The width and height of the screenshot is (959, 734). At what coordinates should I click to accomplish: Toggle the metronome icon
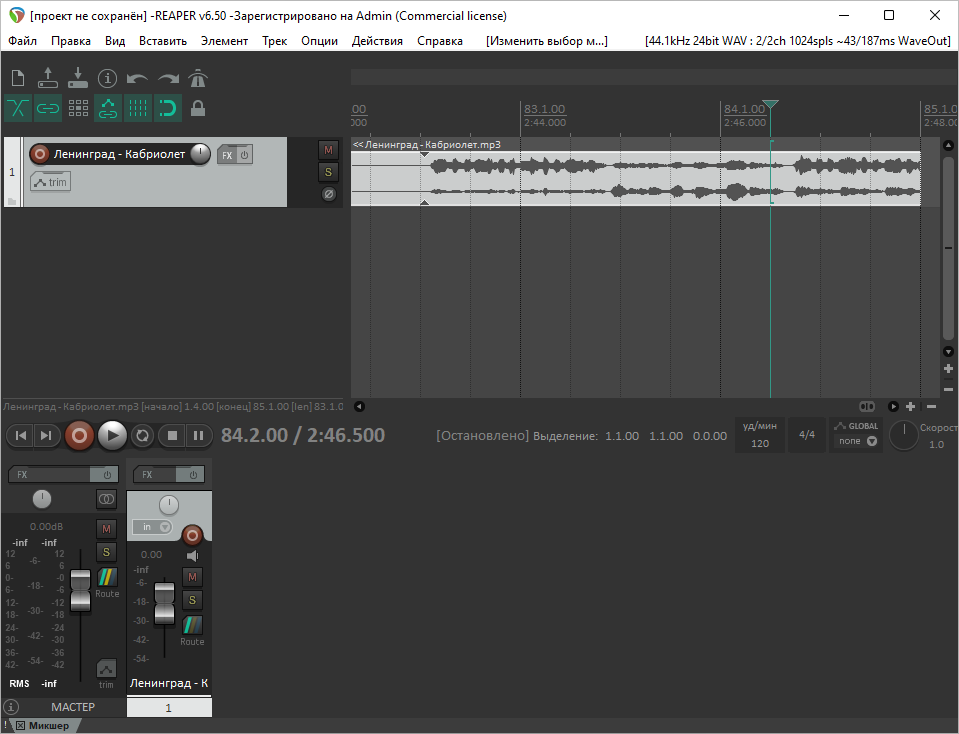(198, 78)
